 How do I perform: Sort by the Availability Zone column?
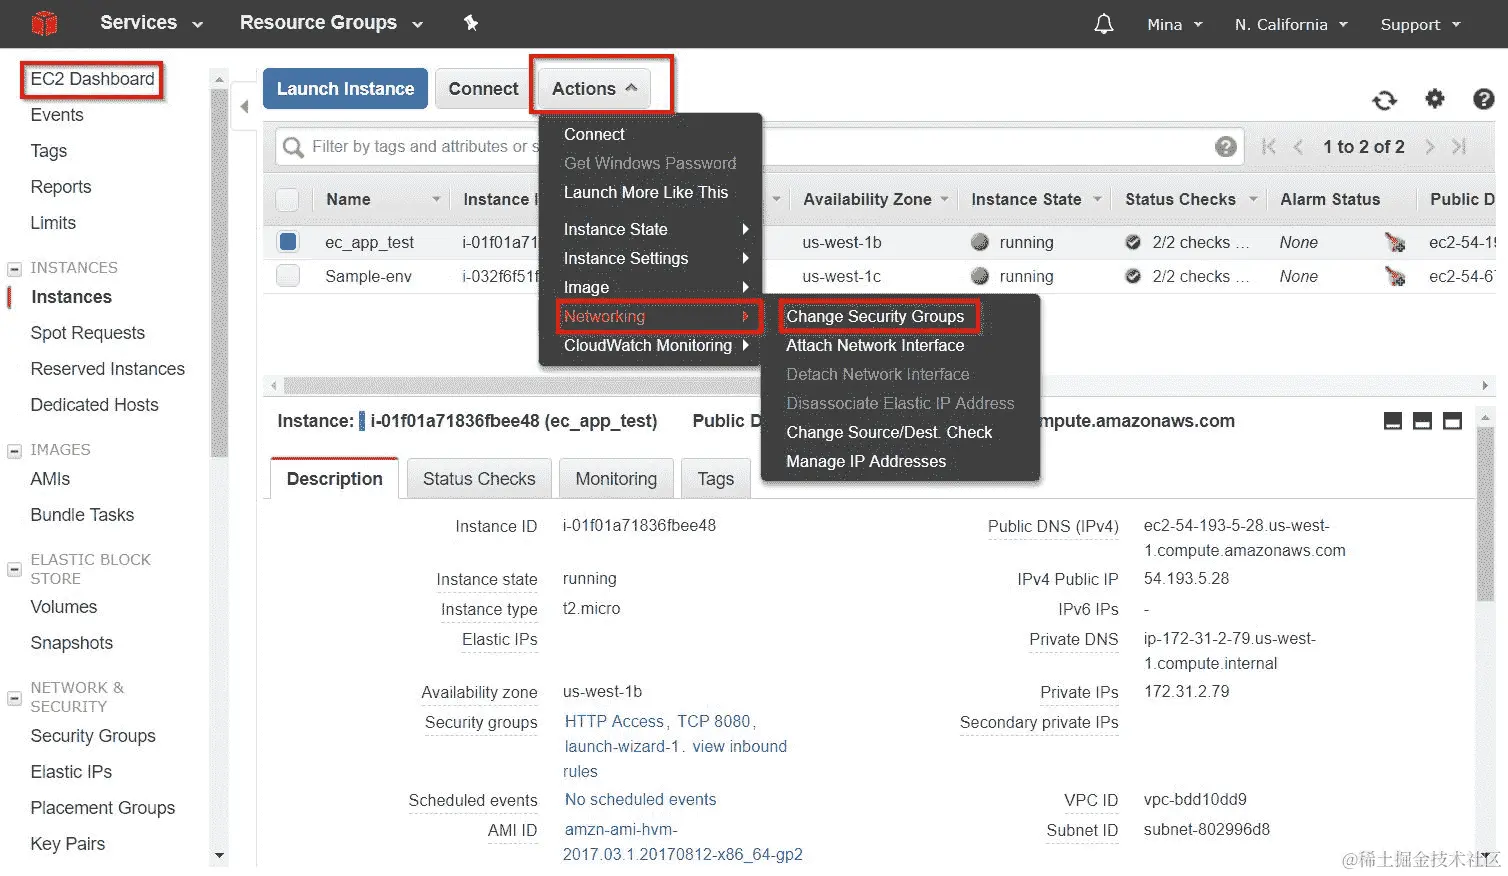pos(875,200)
